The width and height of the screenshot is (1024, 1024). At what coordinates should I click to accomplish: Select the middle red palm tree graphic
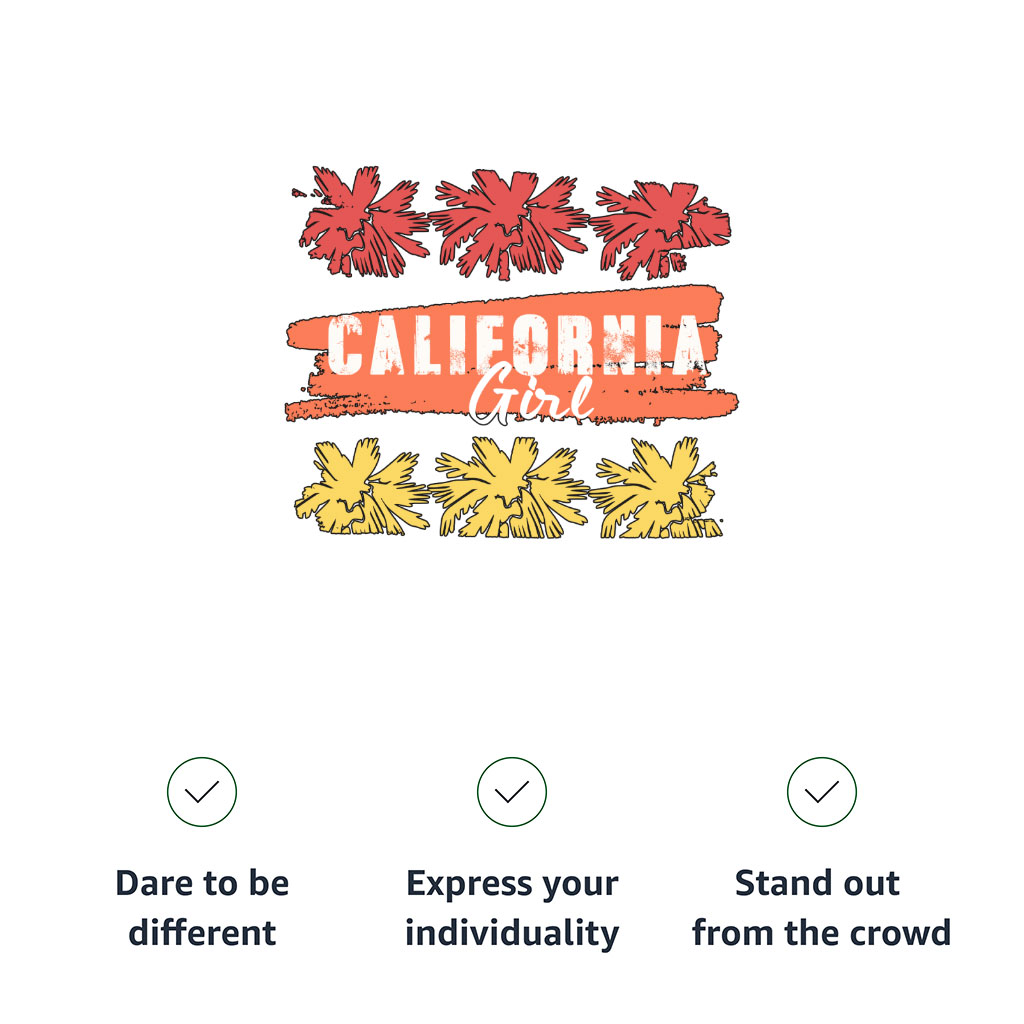(x=508, y=225)
